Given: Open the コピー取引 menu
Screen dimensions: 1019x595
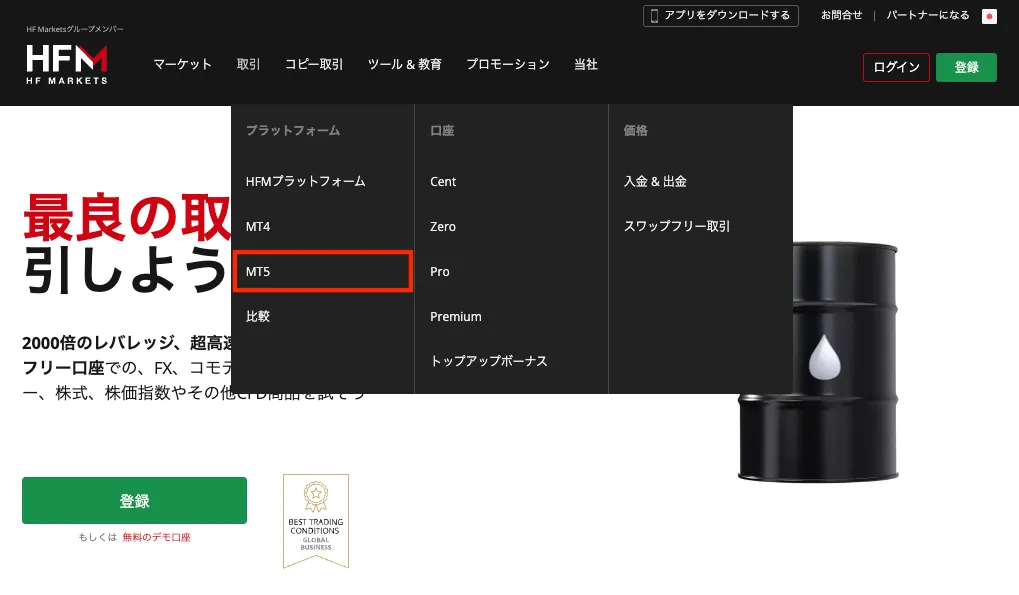Looking at the screenshot, I should [x=314, y=64].
